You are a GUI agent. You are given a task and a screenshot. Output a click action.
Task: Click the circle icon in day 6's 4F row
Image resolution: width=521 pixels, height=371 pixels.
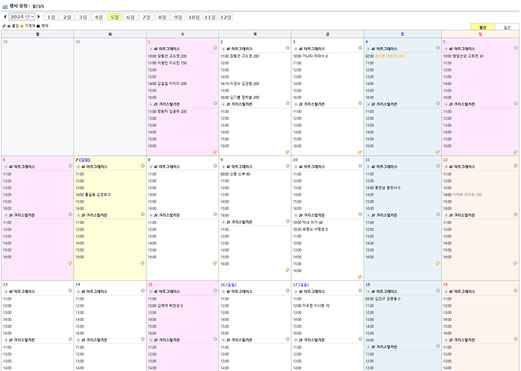pos(70,166)
